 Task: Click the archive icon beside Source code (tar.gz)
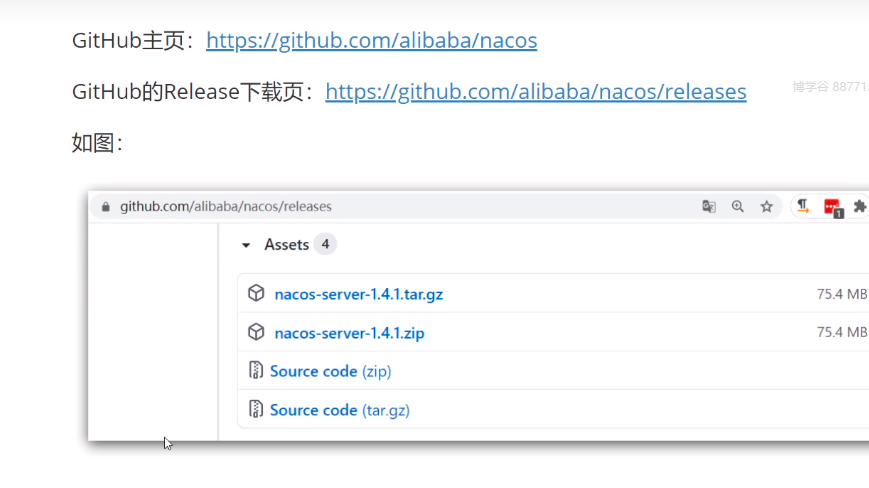255,409
